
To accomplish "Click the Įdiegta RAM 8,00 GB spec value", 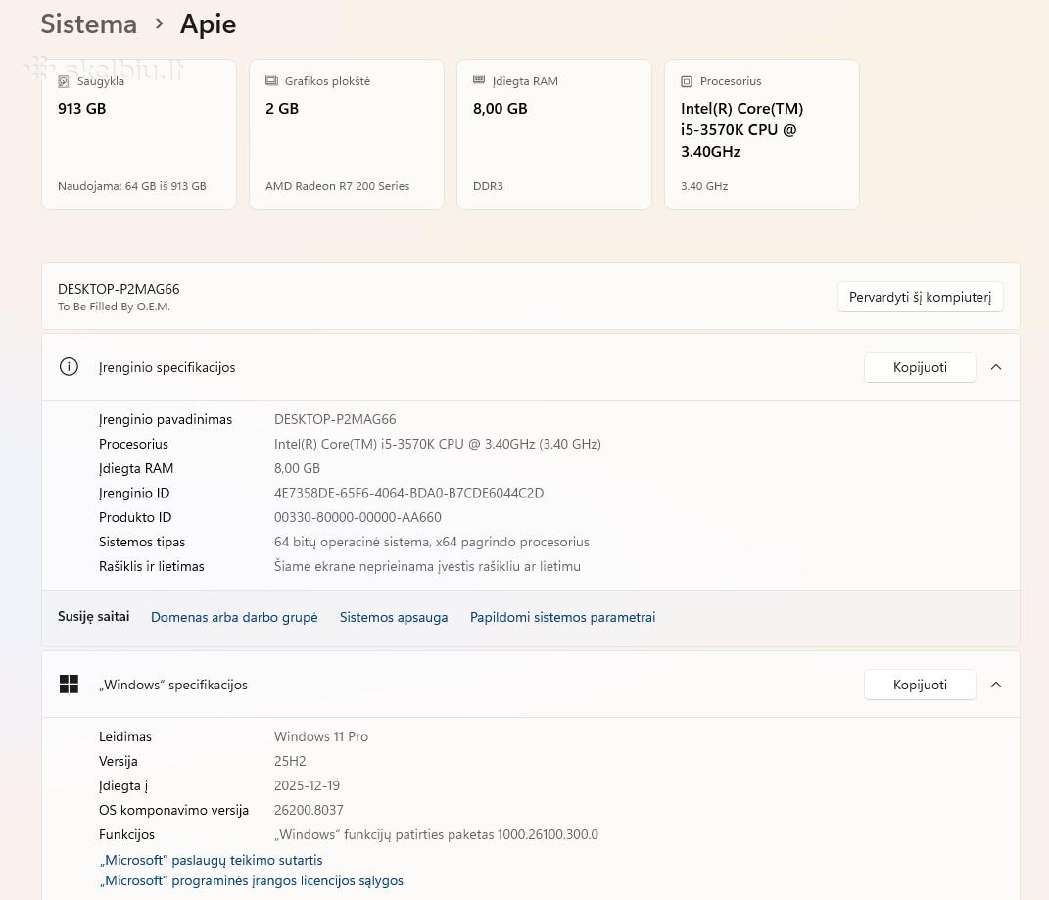I will click(296, 468).
